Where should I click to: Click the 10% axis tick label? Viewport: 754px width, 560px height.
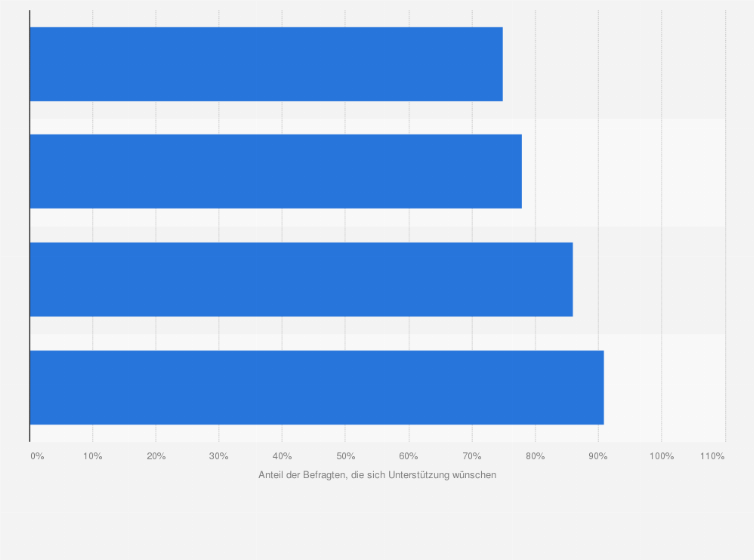coord(92,456)
